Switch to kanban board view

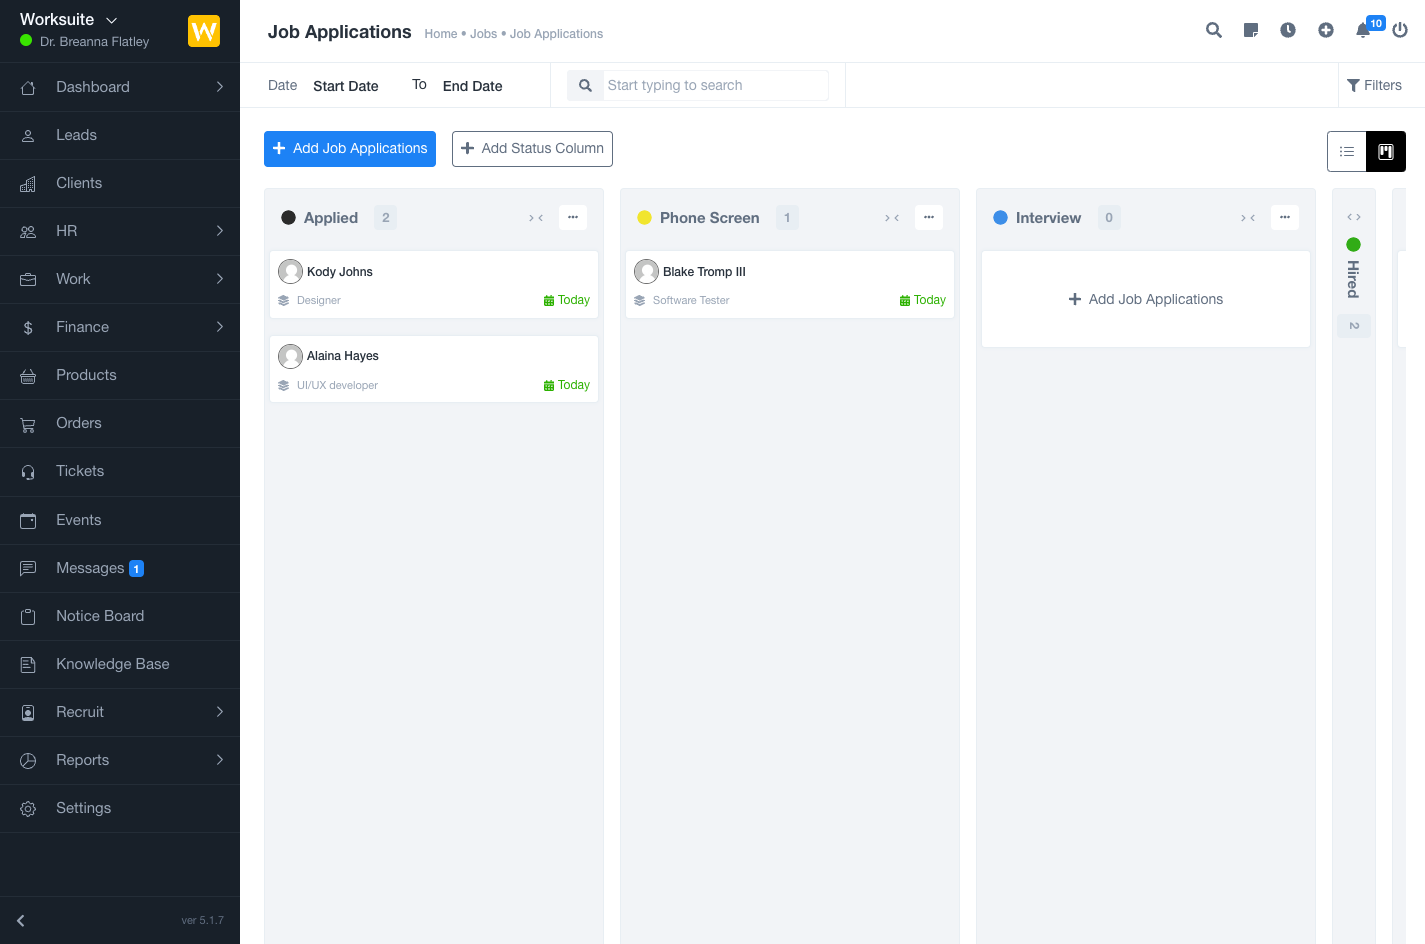coord(1386,152)
